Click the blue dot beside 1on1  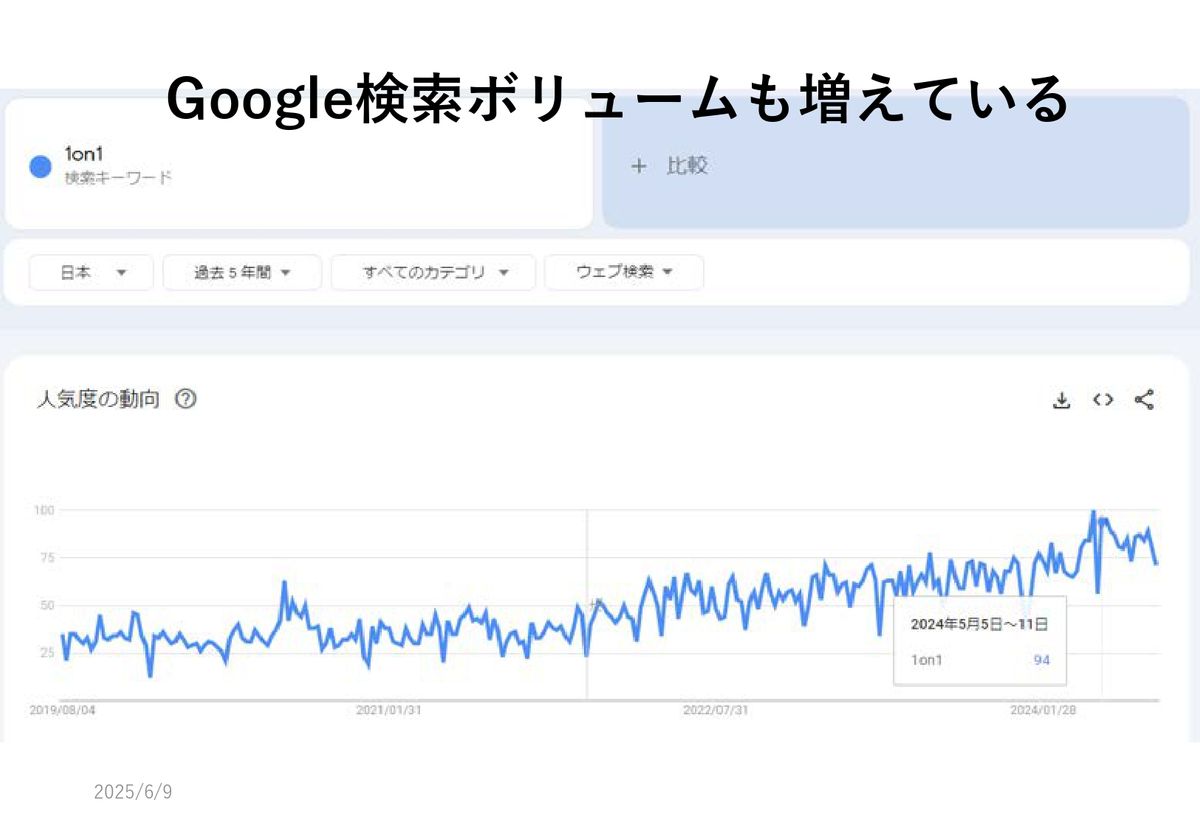coord(41,167)
